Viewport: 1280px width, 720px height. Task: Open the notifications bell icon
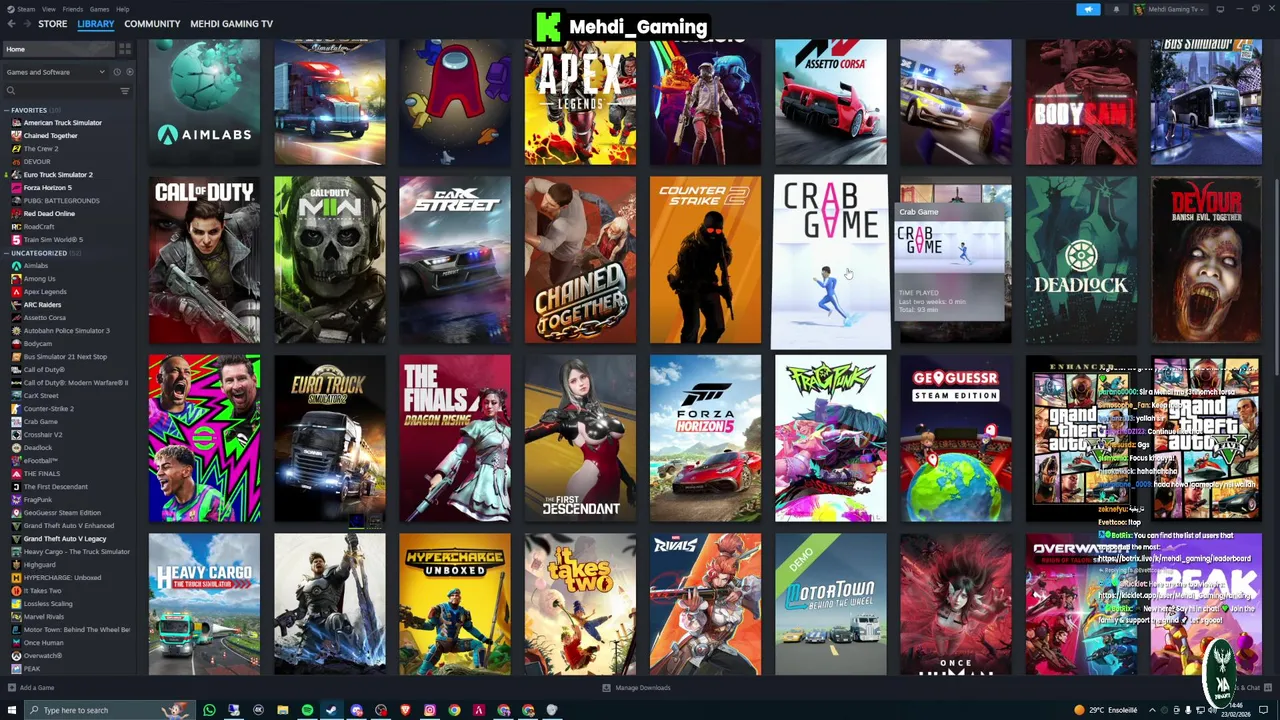1116,9
